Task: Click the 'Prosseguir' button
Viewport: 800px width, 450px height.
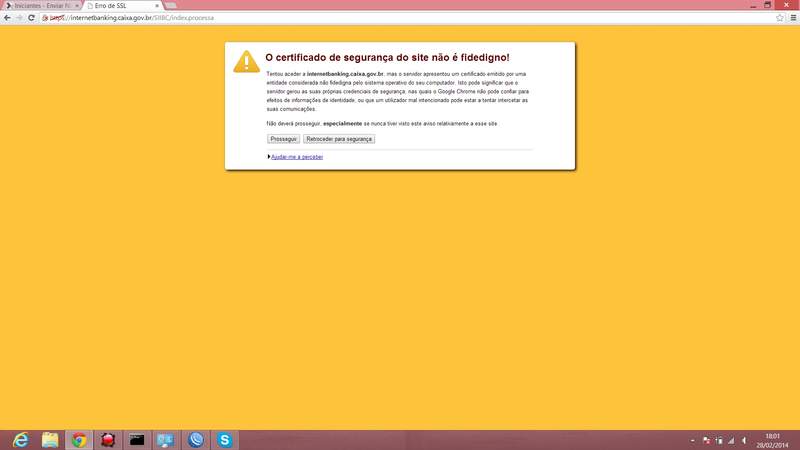Action: tap(283, 139)
